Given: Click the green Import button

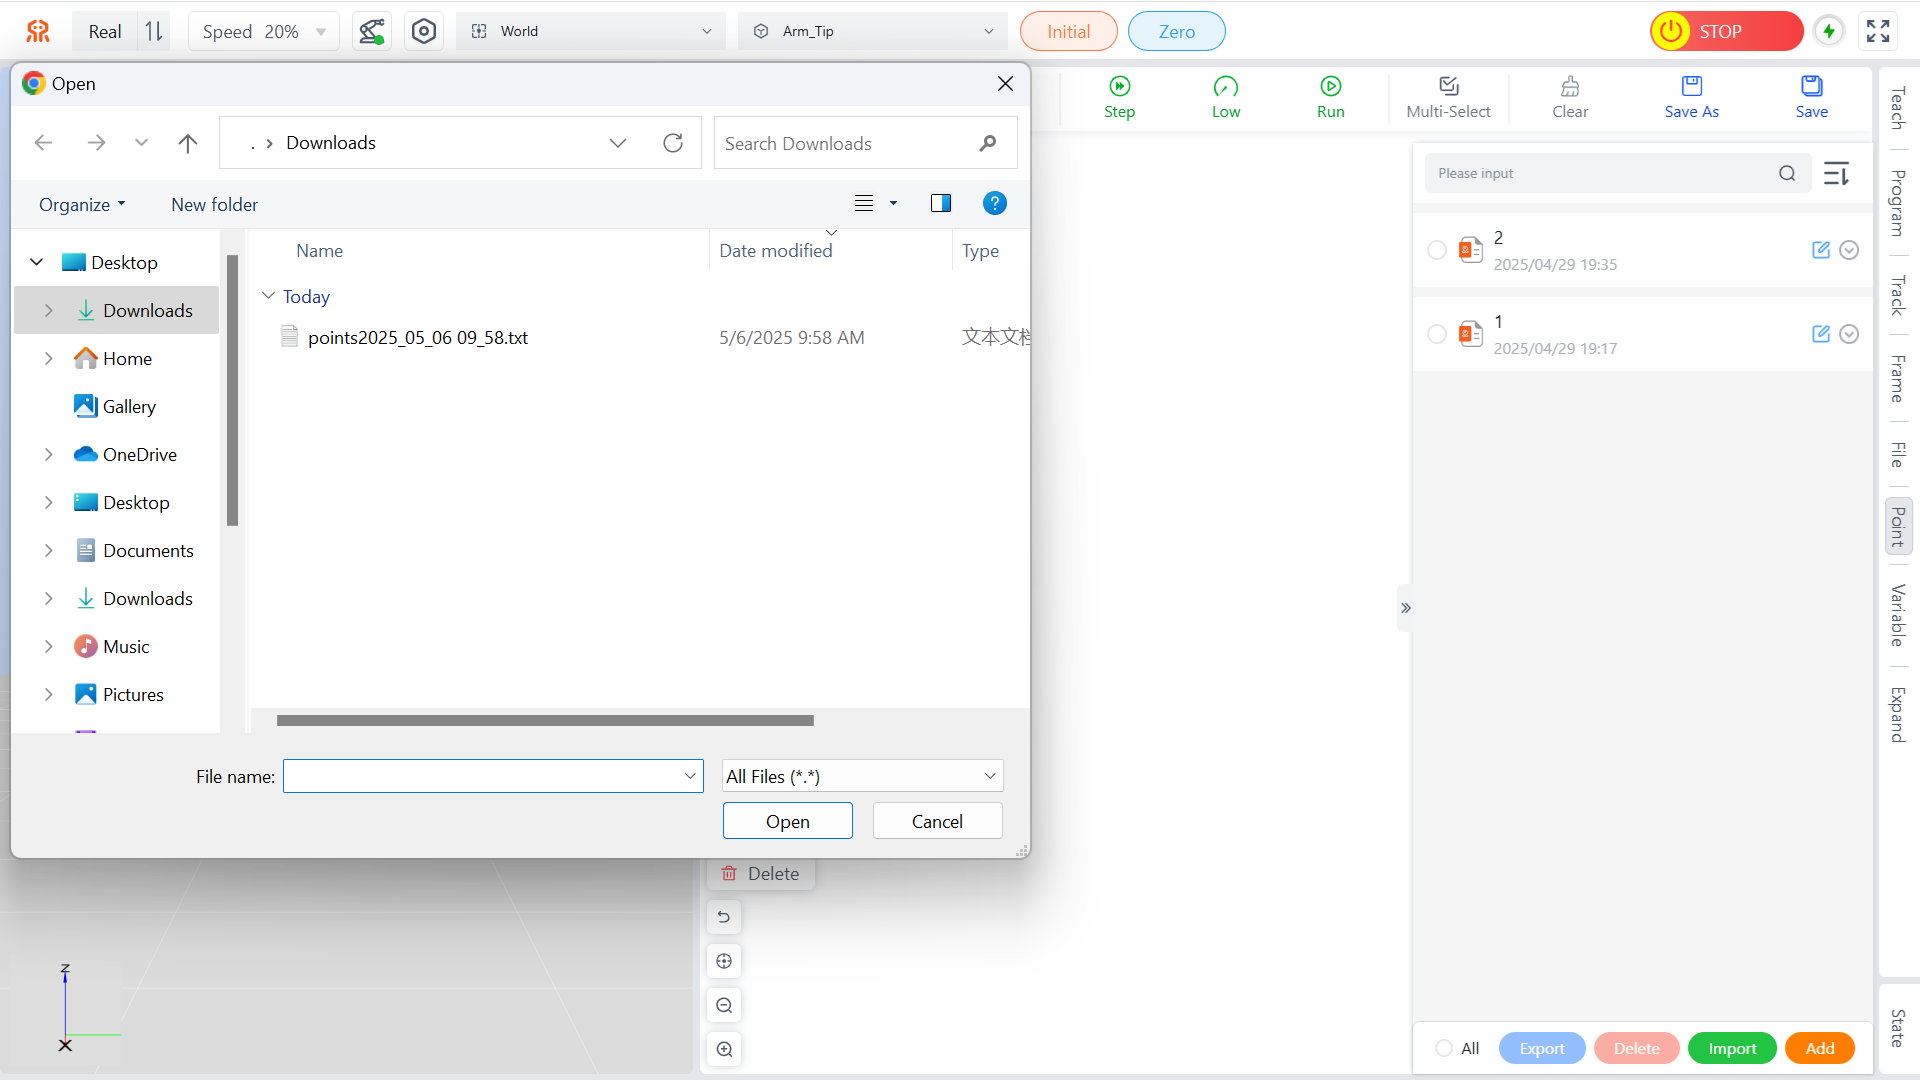Looking at the screenshot, I should (x=1731, y=1048).
